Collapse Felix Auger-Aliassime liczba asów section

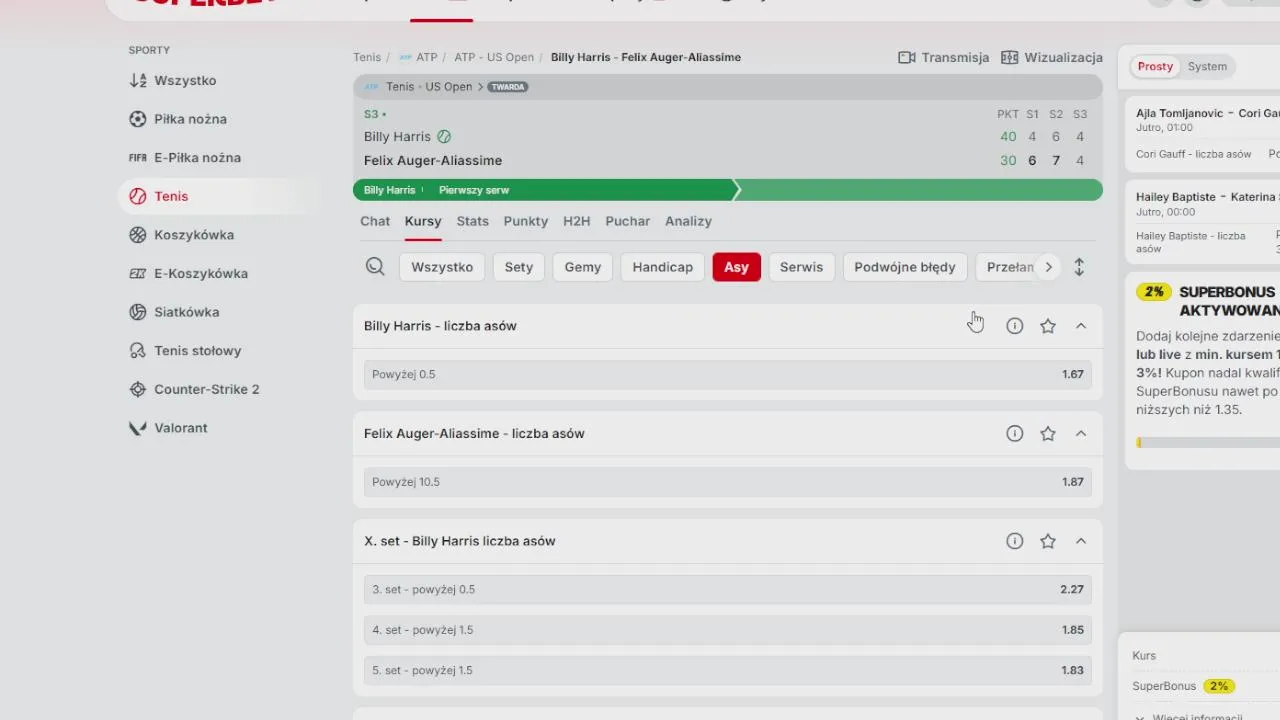(x=1081, y=434)
